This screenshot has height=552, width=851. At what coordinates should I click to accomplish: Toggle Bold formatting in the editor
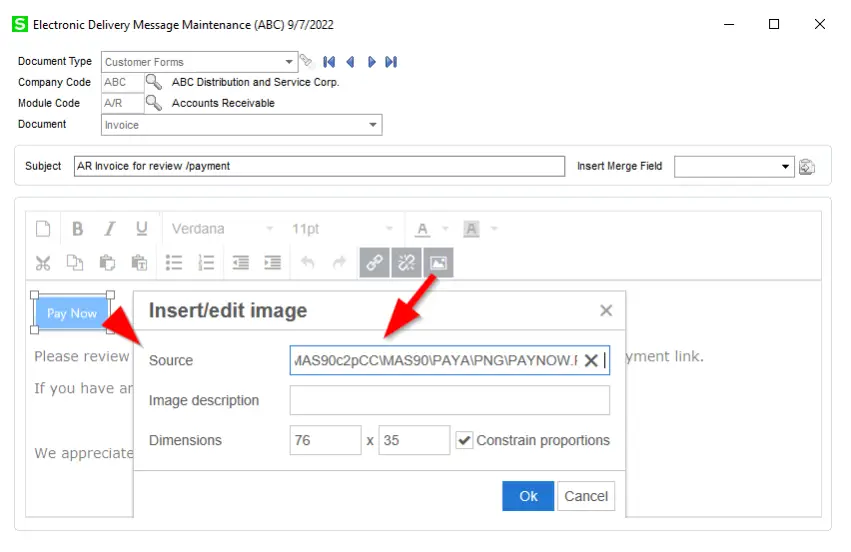(x=77, y=229)
